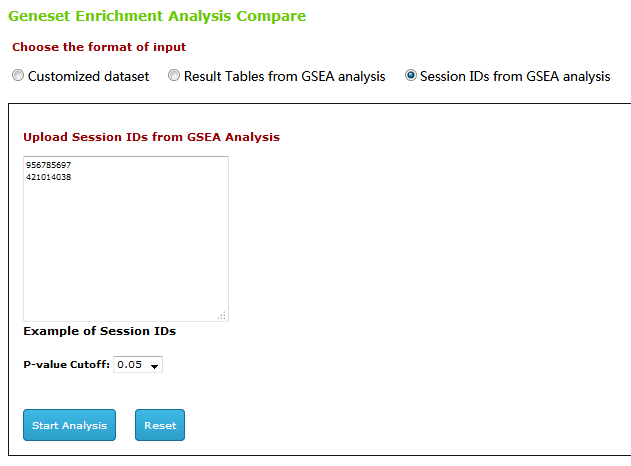The height and width of the screenshot is (466, 631).
Task: Place cursor on the 421014038 line
Action: point(48,177)
